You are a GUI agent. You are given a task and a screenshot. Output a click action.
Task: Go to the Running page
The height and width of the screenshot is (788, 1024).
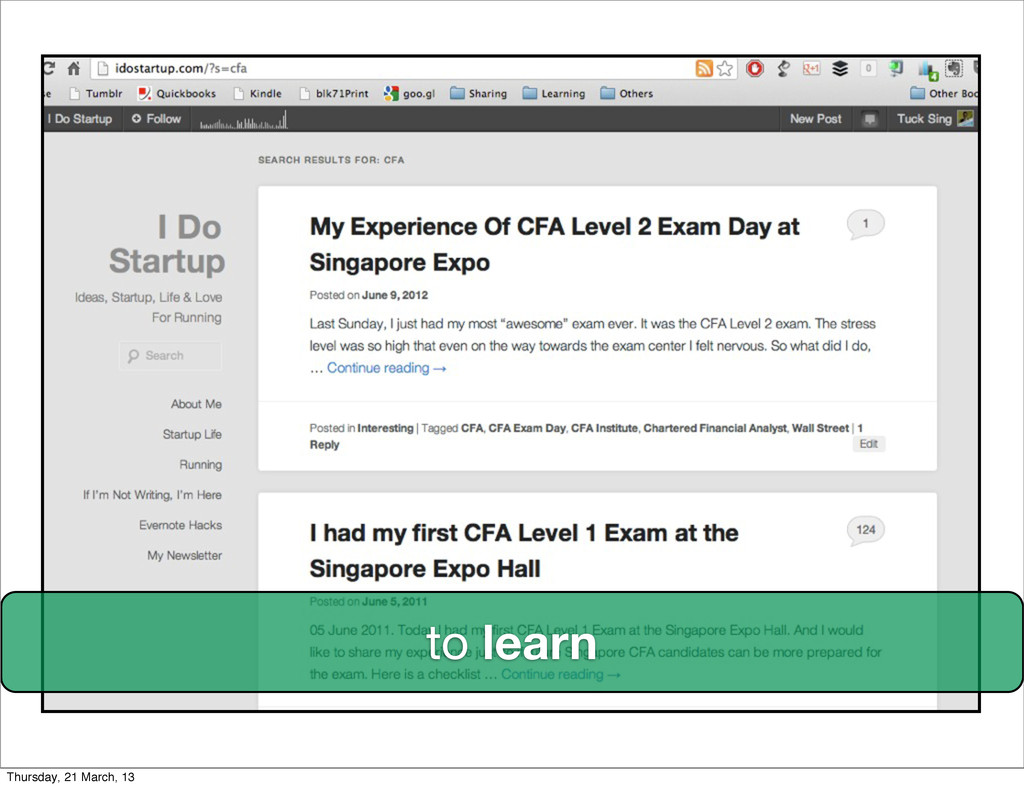(200, 465)
